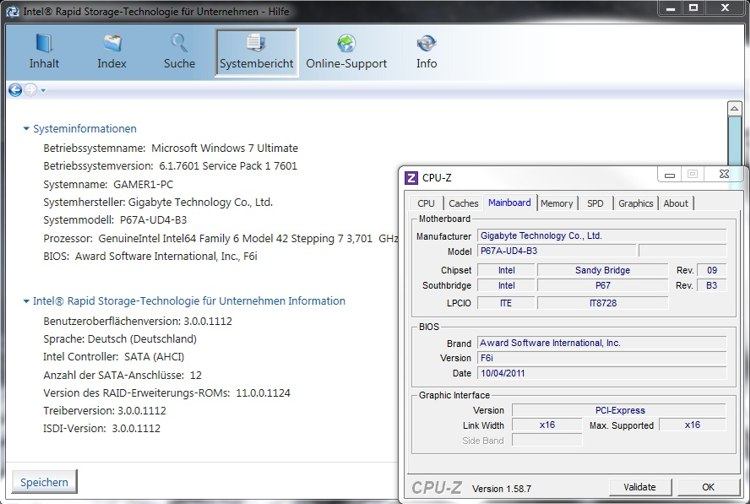Viewport: 750px width, 504px height.
Task: Click Betriebssystemversion 6.1.7601 Service Pack line
Action: [x=170, y=166]
